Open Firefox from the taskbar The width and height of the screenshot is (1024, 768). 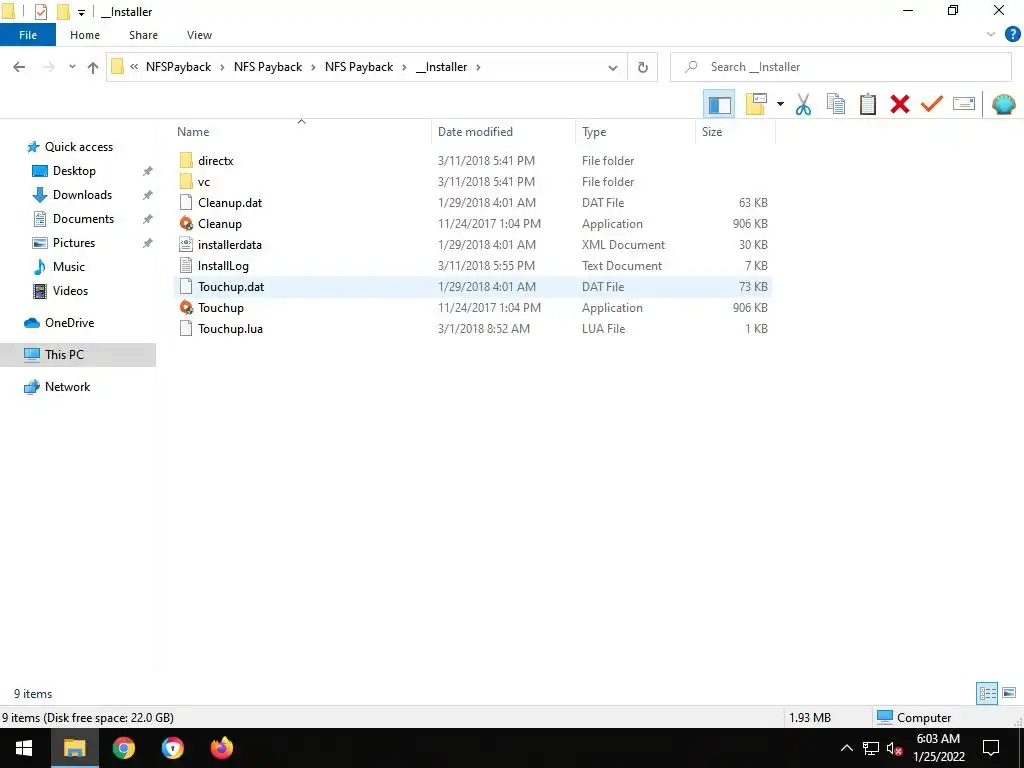221,748
